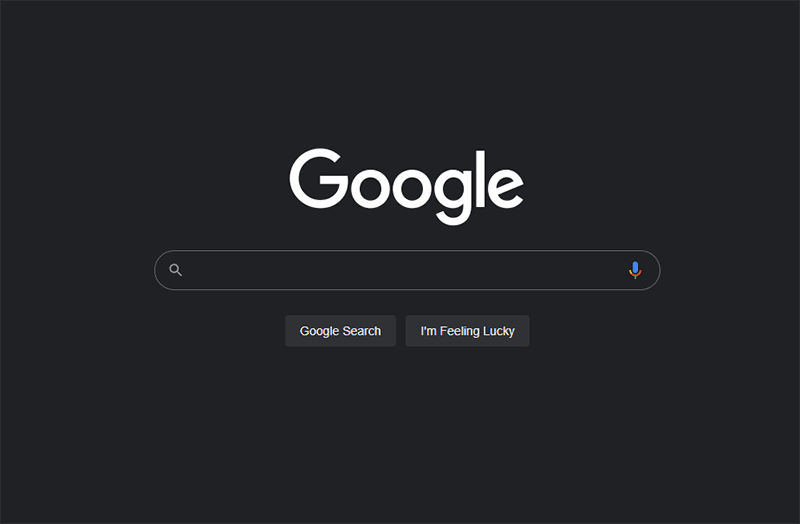This screenshot has height=524, width=800.
Task: Click the letter e in Google logo
Action: coord(506,189)
